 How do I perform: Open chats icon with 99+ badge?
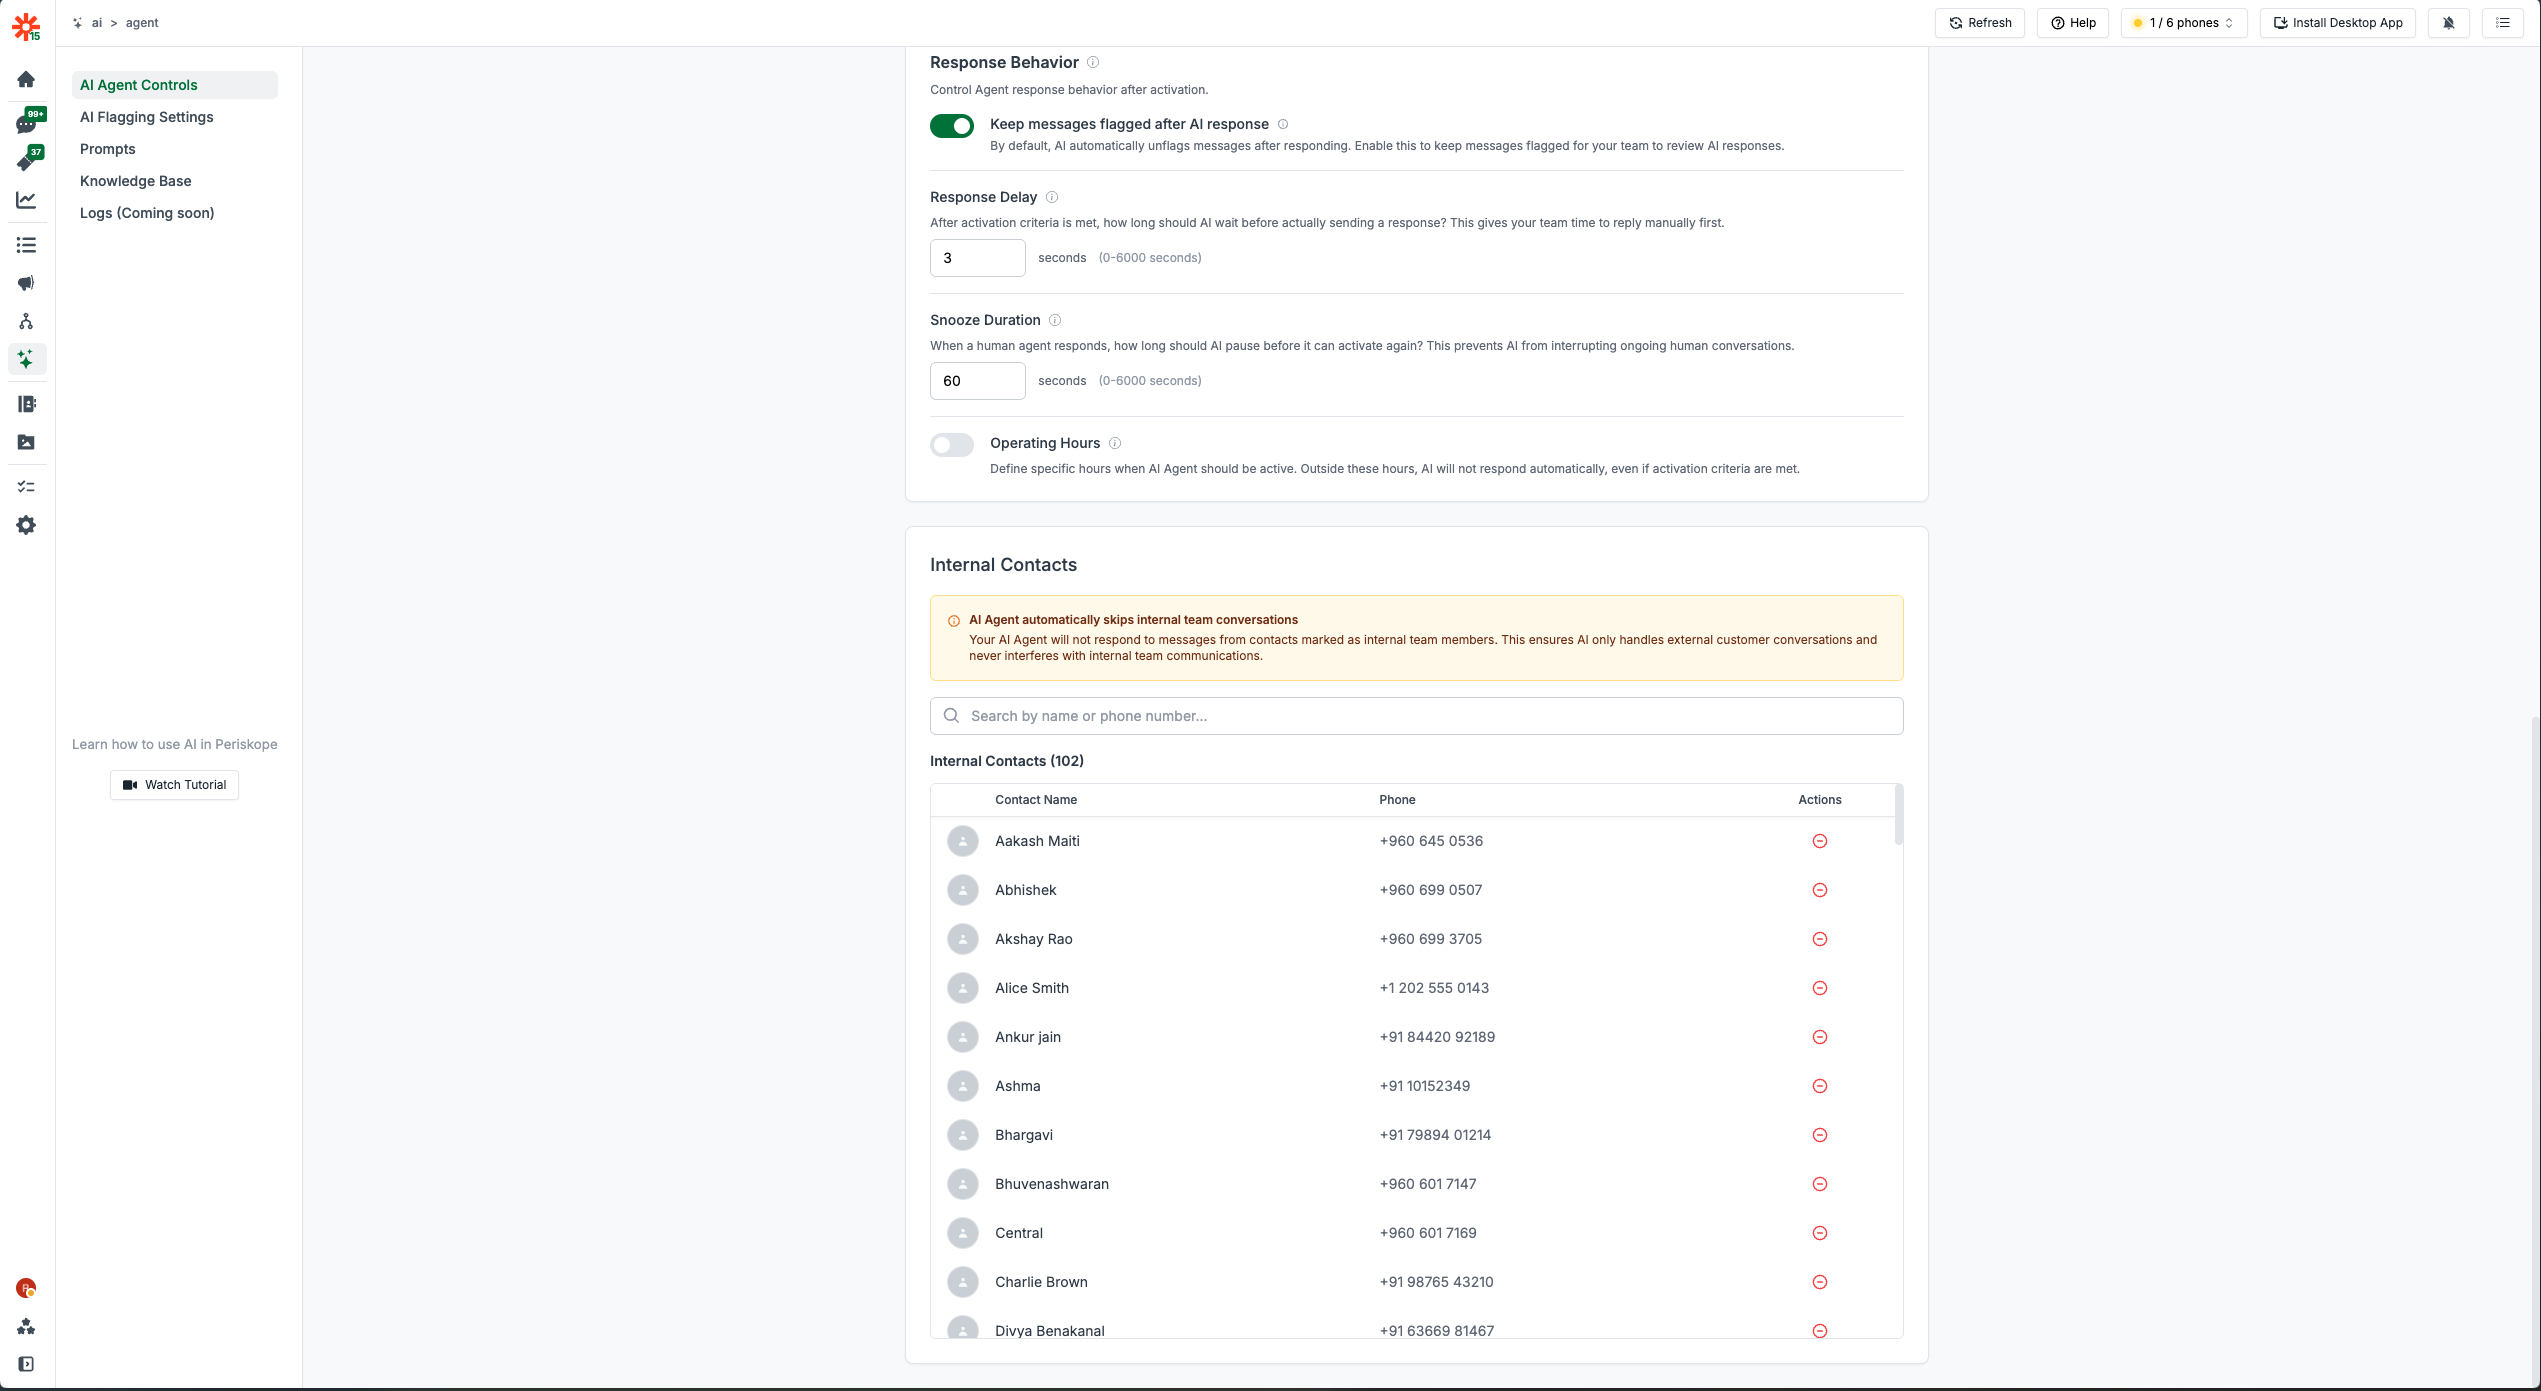tap(26, 124)
